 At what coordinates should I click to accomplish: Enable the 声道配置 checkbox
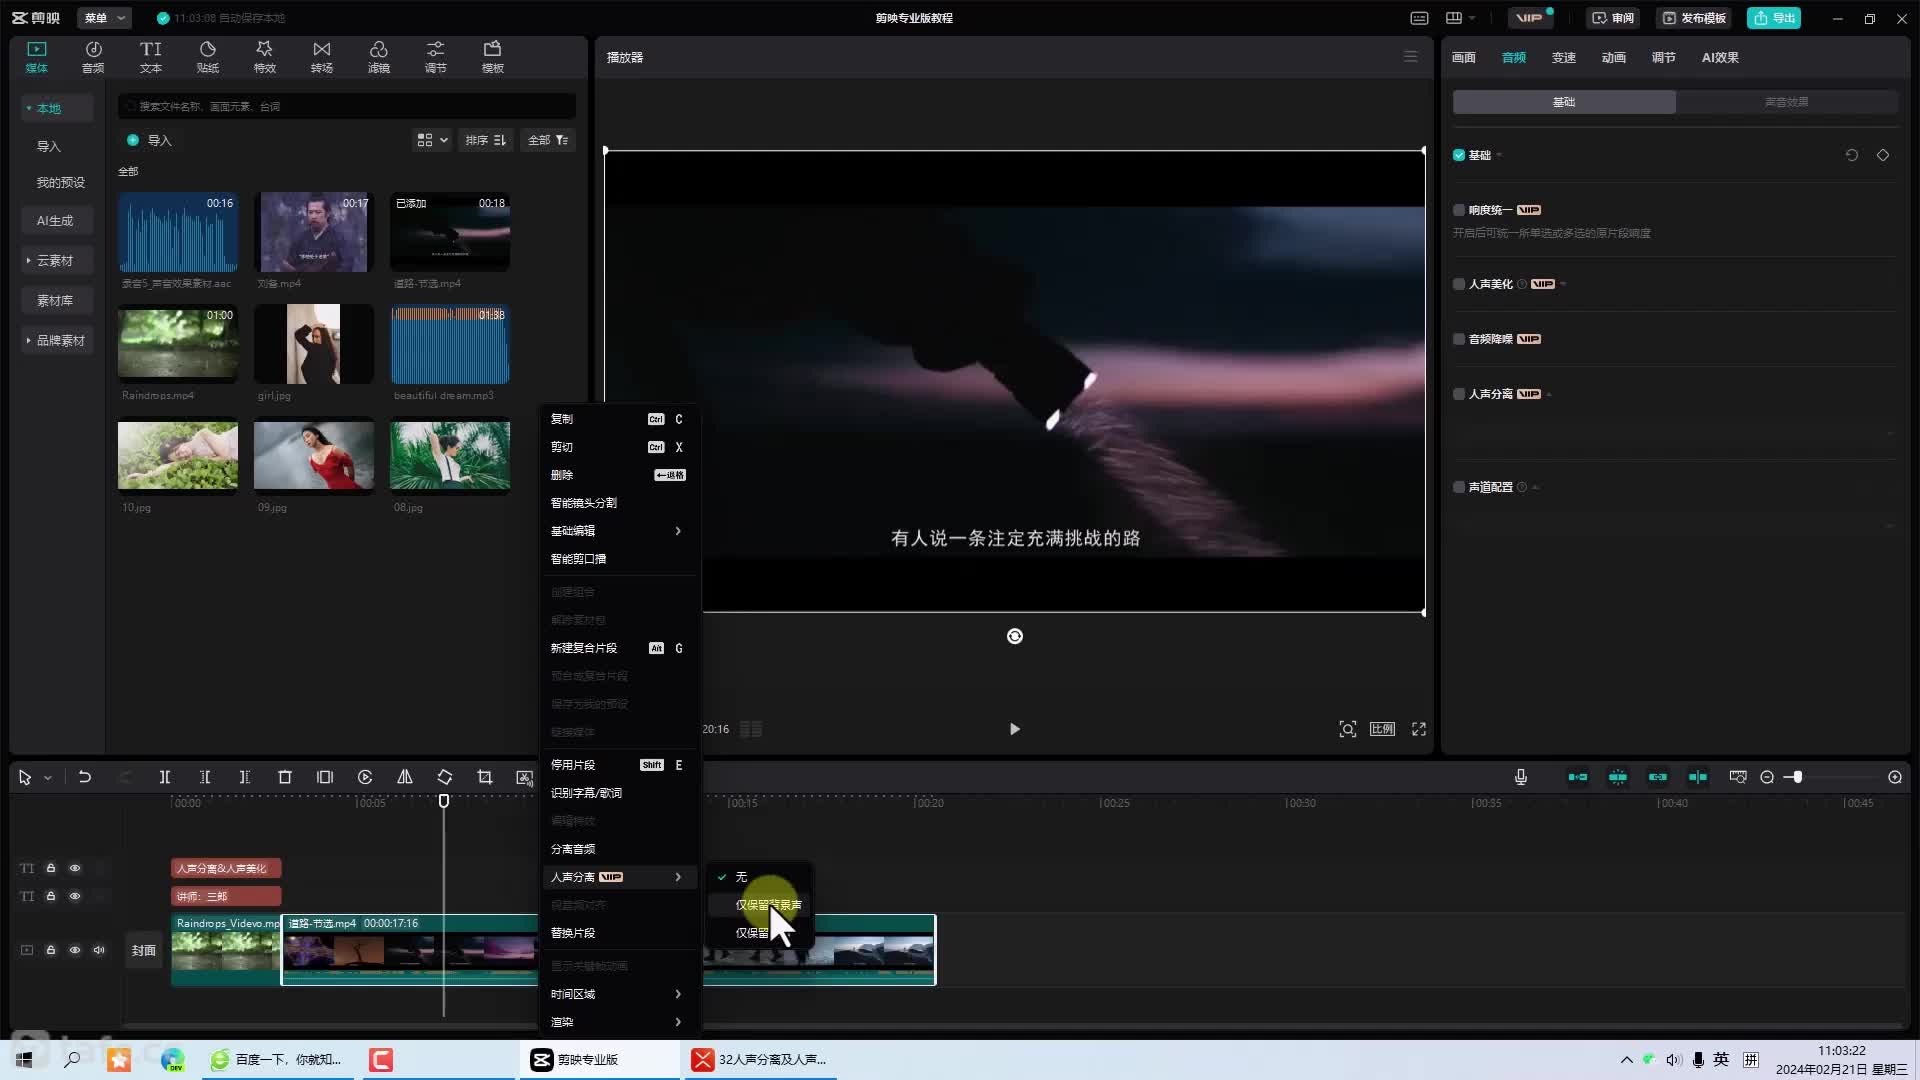click(x=1459, y=487)
